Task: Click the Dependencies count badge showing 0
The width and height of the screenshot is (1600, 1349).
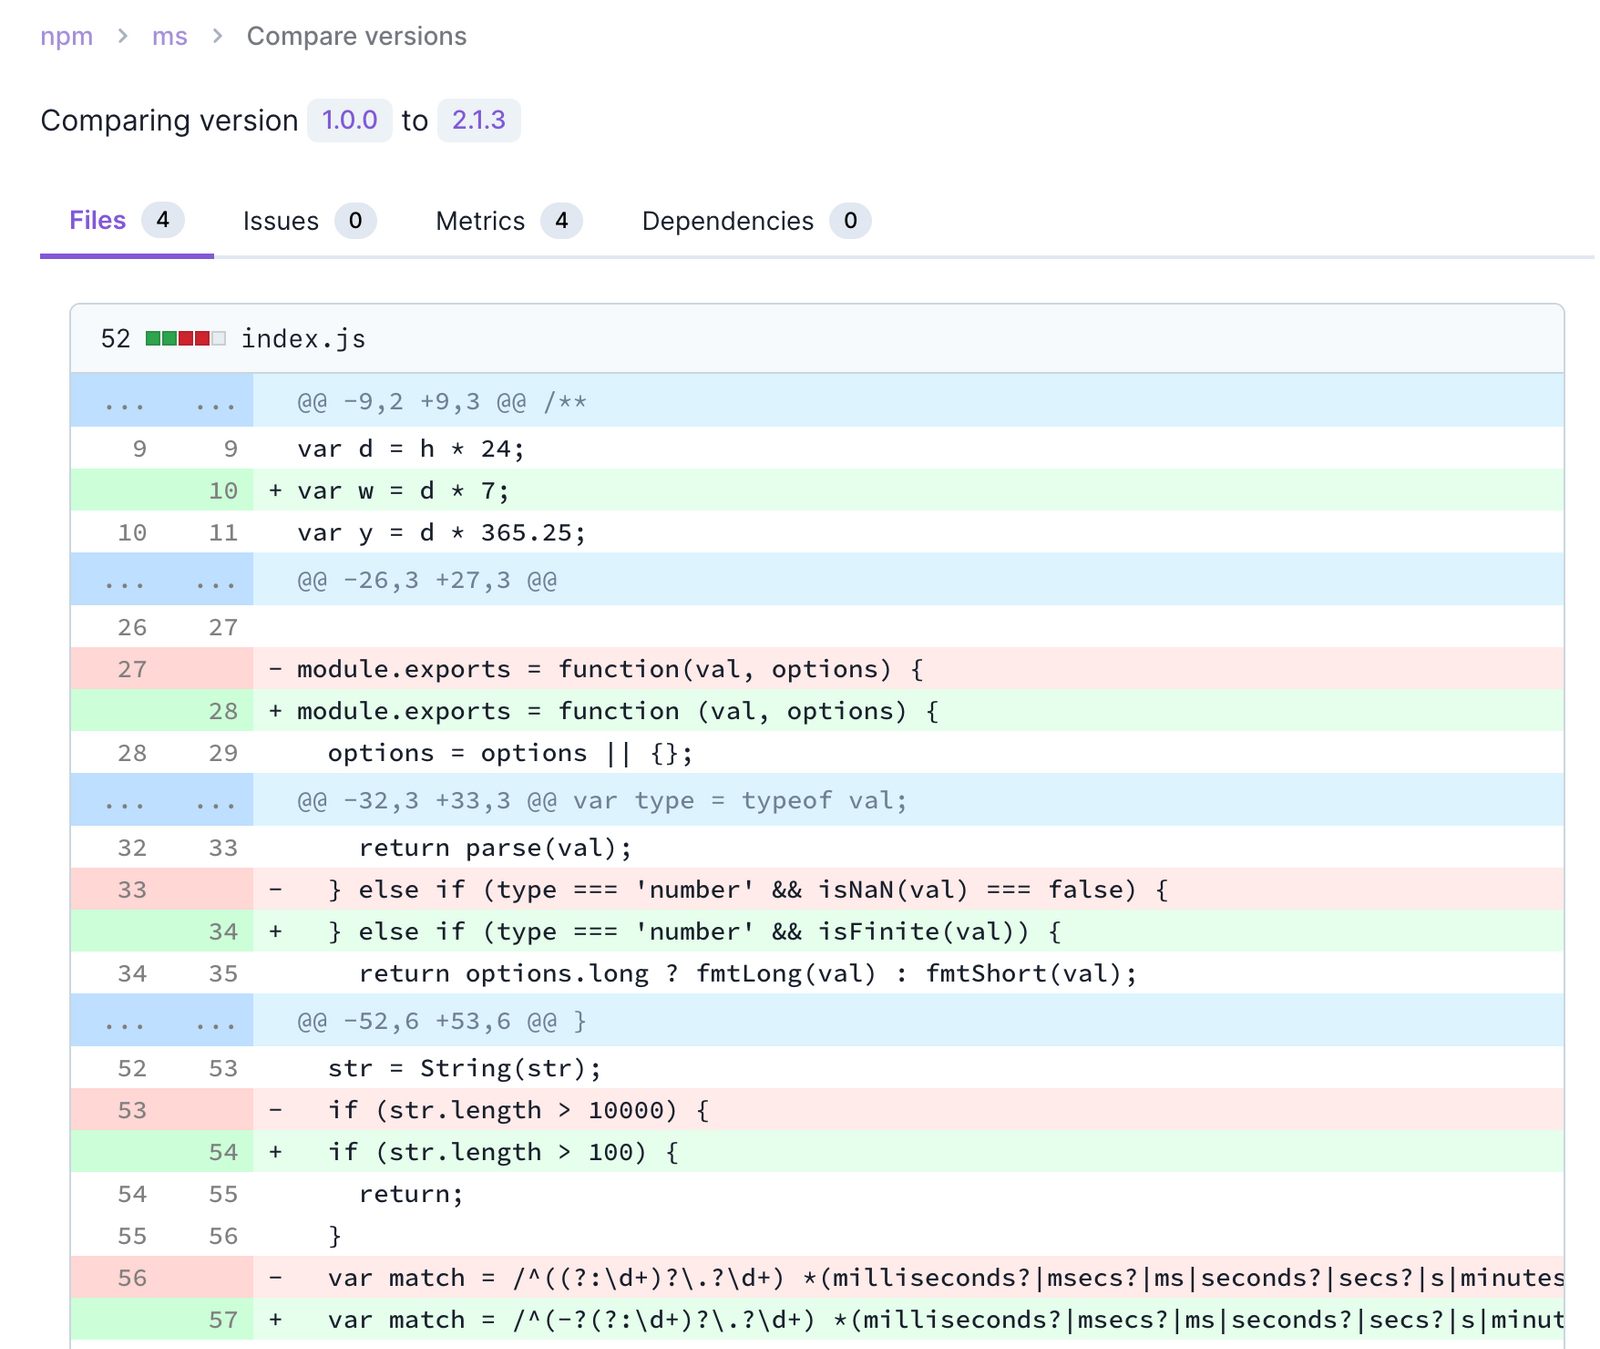Action: [x=850, y=221]
